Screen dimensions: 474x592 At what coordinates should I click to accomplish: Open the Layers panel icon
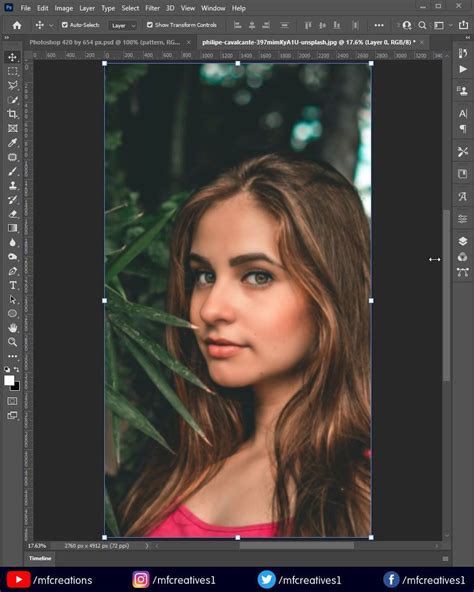(x=463, y=241)
